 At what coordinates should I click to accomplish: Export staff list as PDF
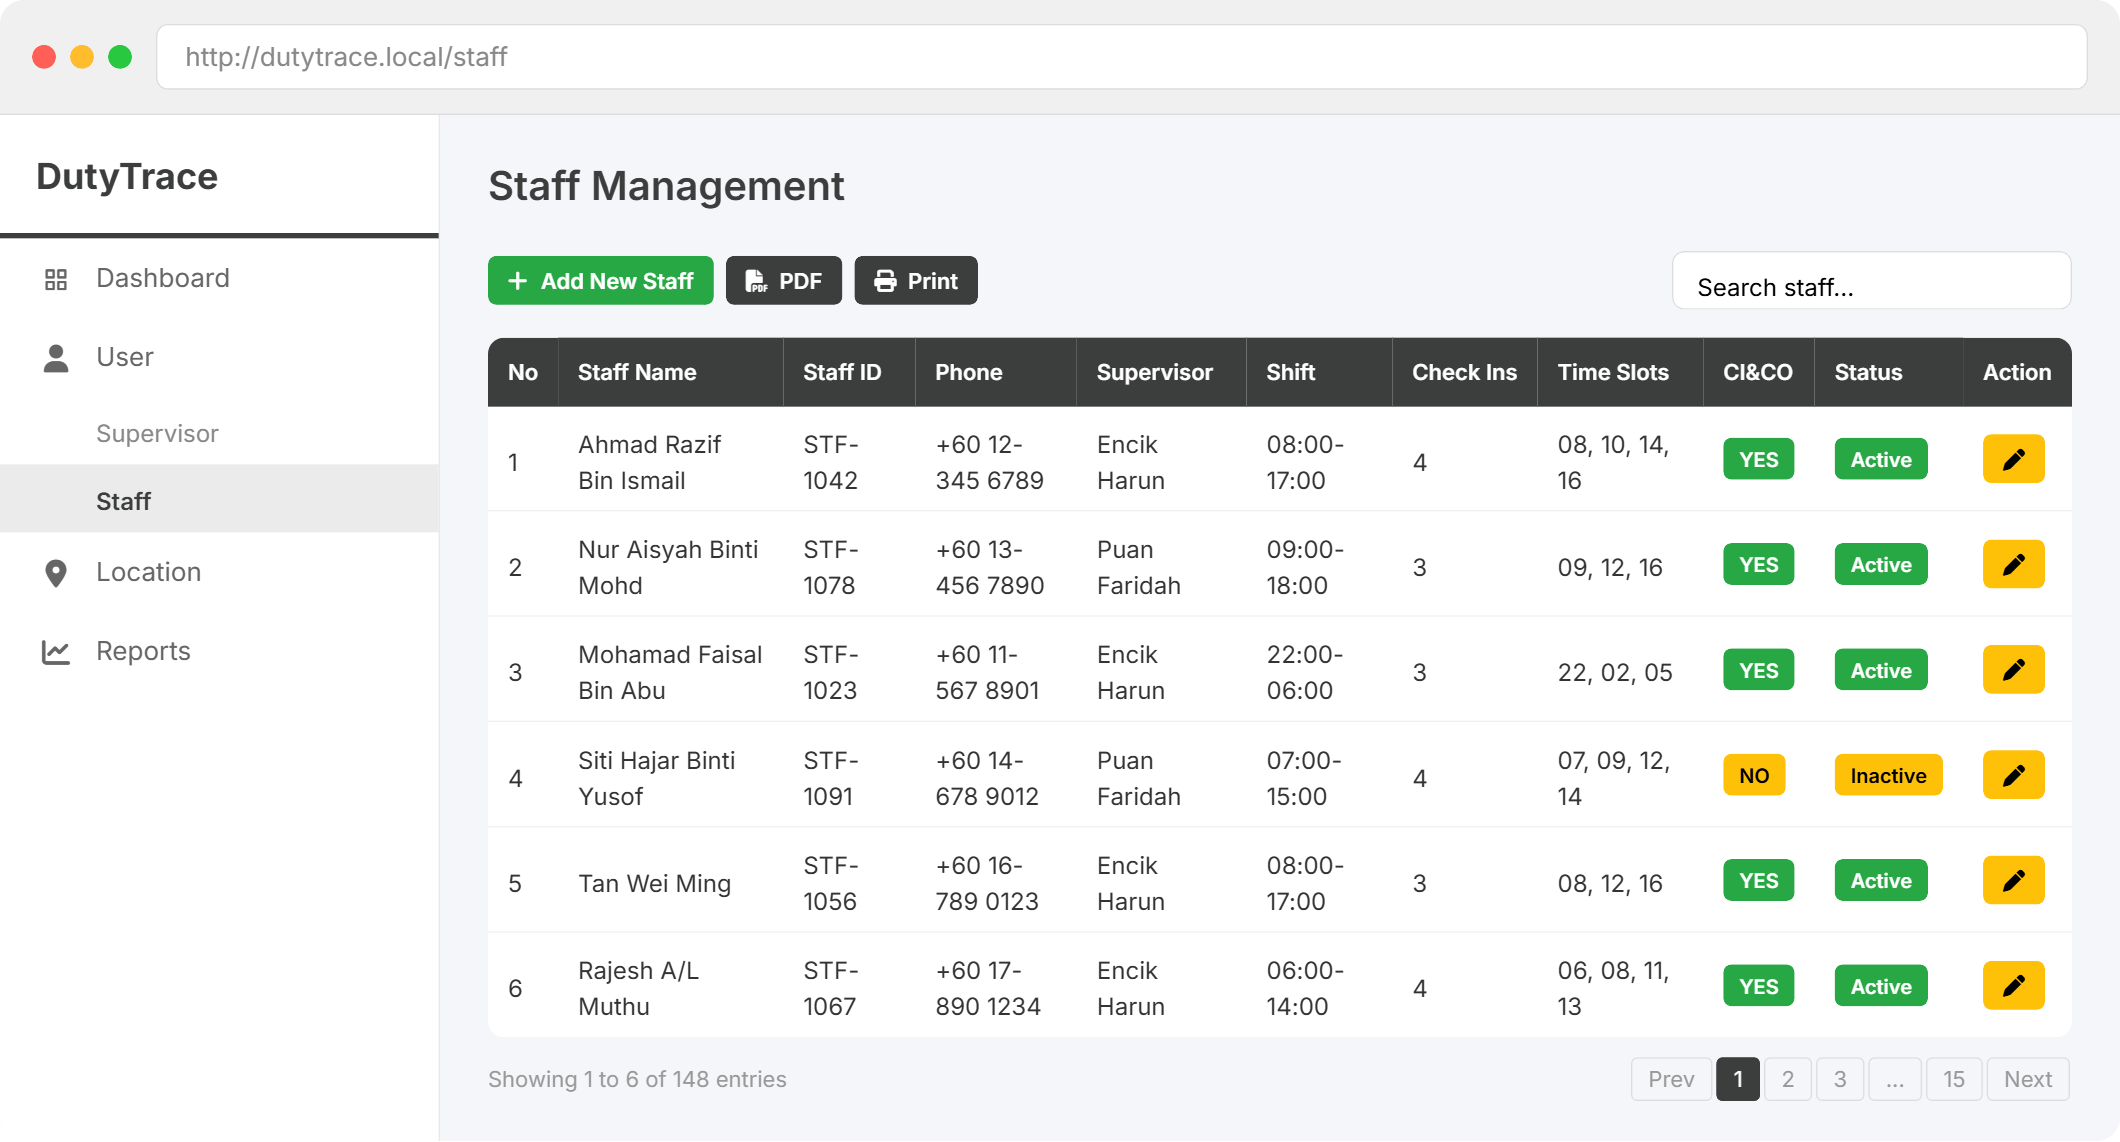coord(783,281)
